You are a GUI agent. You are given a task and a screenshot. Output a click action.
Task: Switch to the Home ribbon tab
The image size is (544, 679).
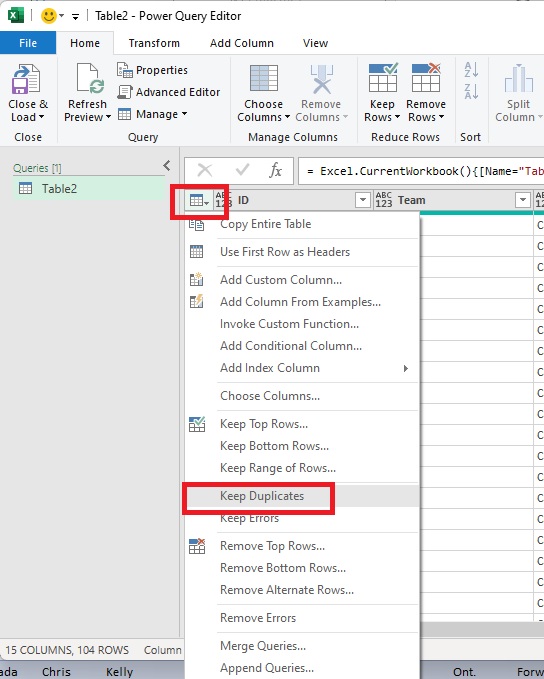[85, 43]
